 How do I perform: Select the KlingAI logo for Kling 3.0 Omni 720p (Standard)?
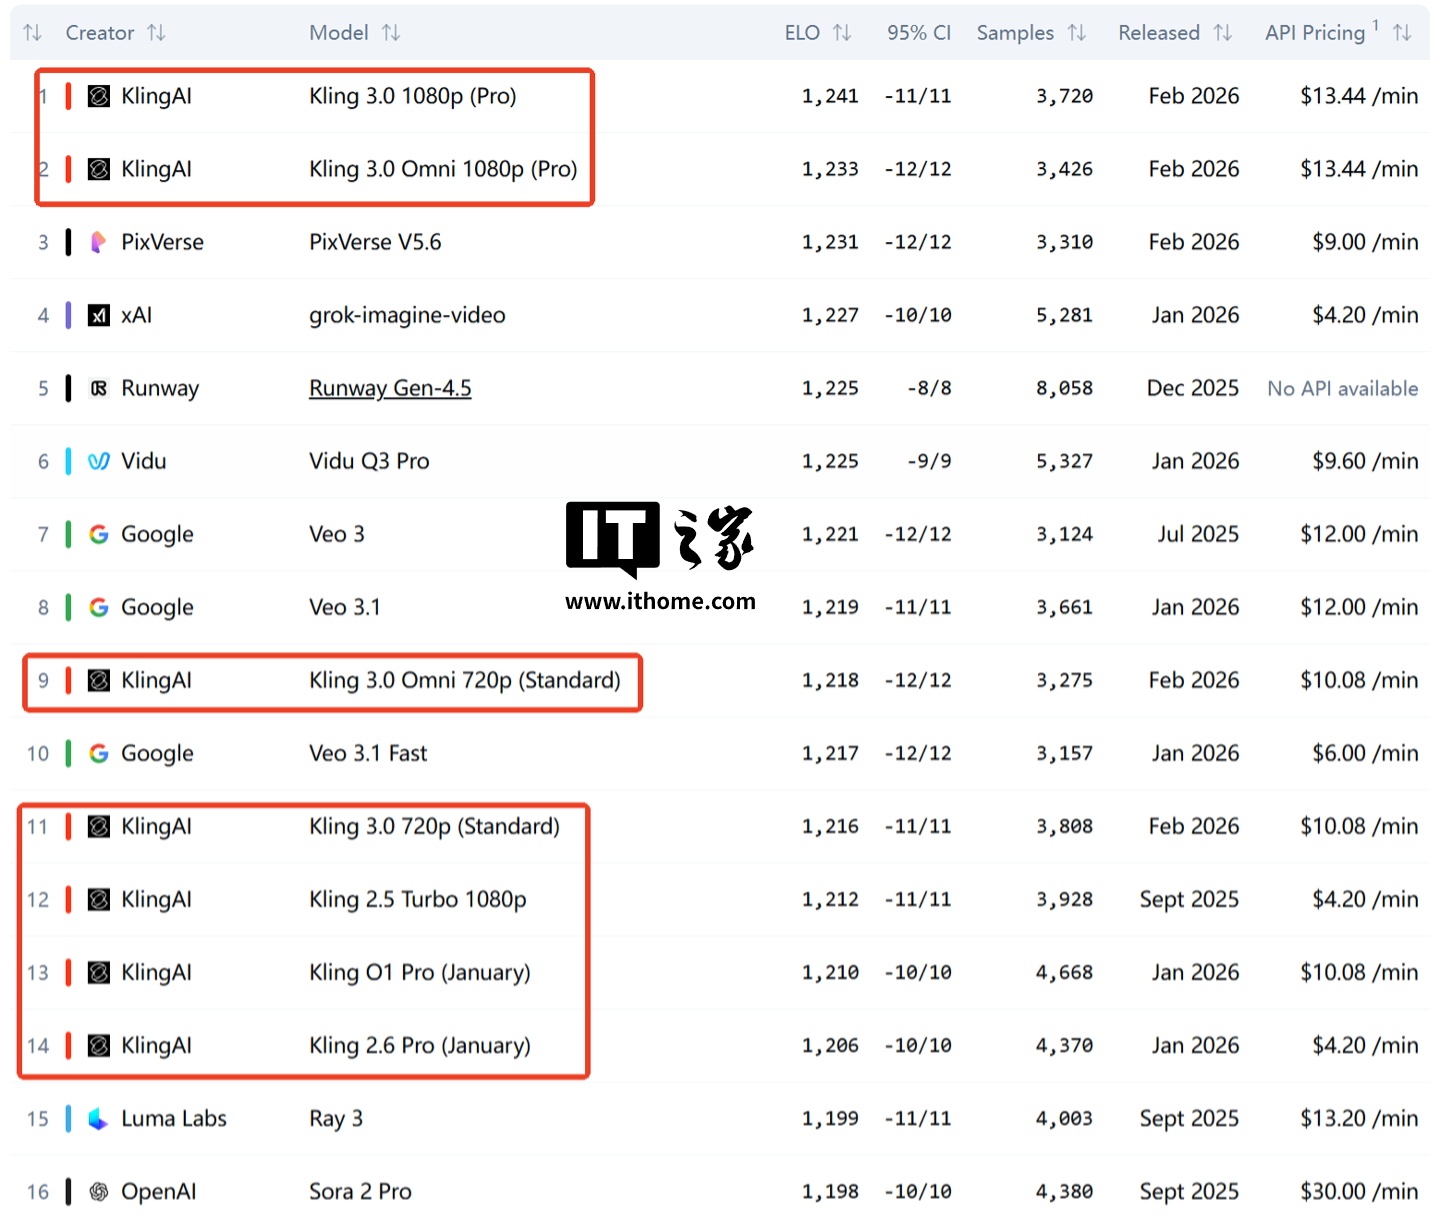pos(99,680)
